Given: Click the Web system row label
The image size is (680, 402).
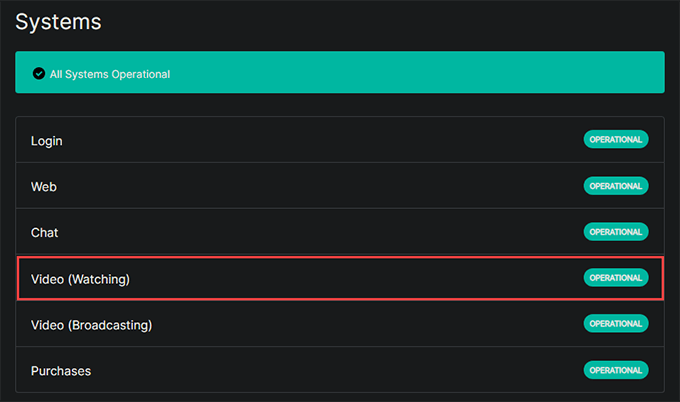Looking at the screenshot, I should point(45,187).
